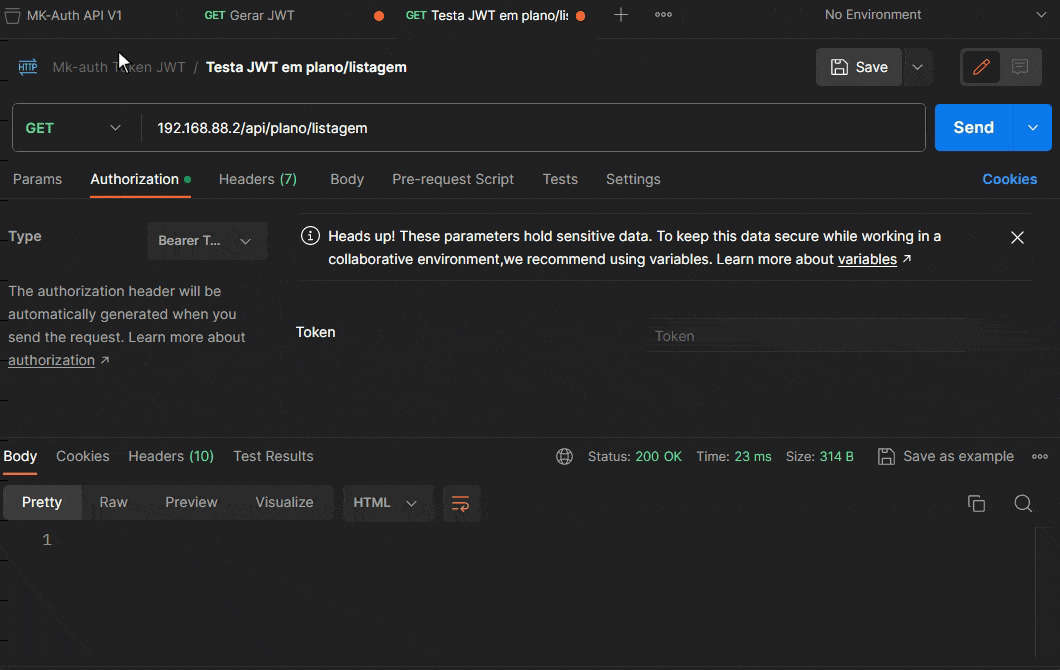
Task: Click the pencil edit mode icon
Action: click(981, 67)
